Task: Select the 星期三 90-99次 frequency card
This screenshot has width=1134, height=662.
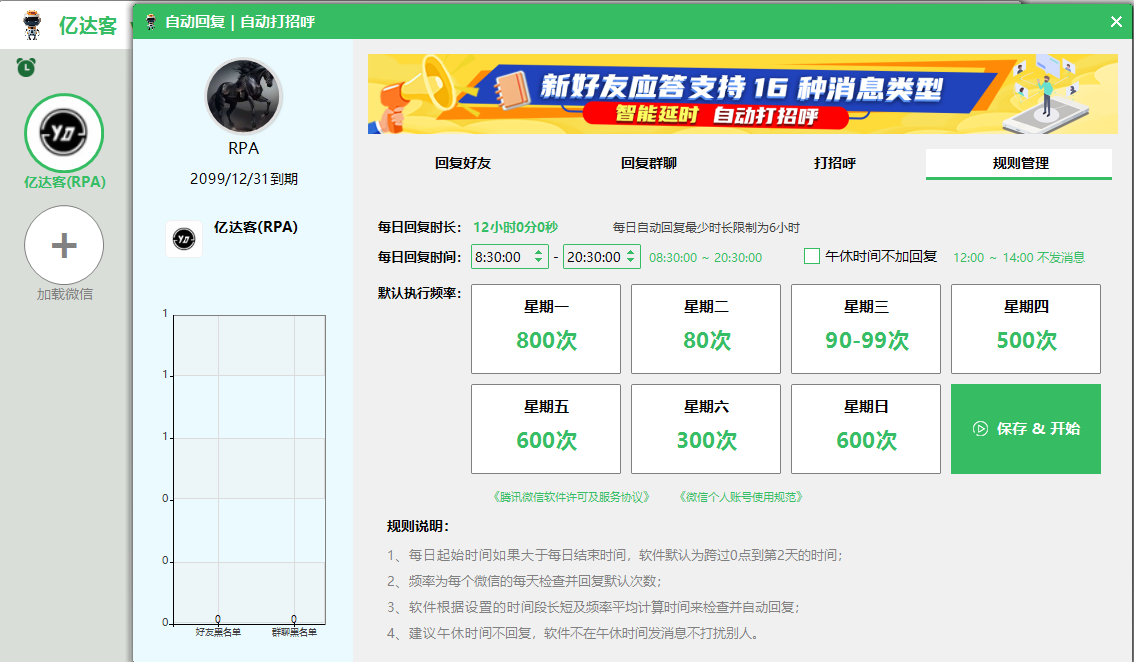Action: (x=866, y=328)
